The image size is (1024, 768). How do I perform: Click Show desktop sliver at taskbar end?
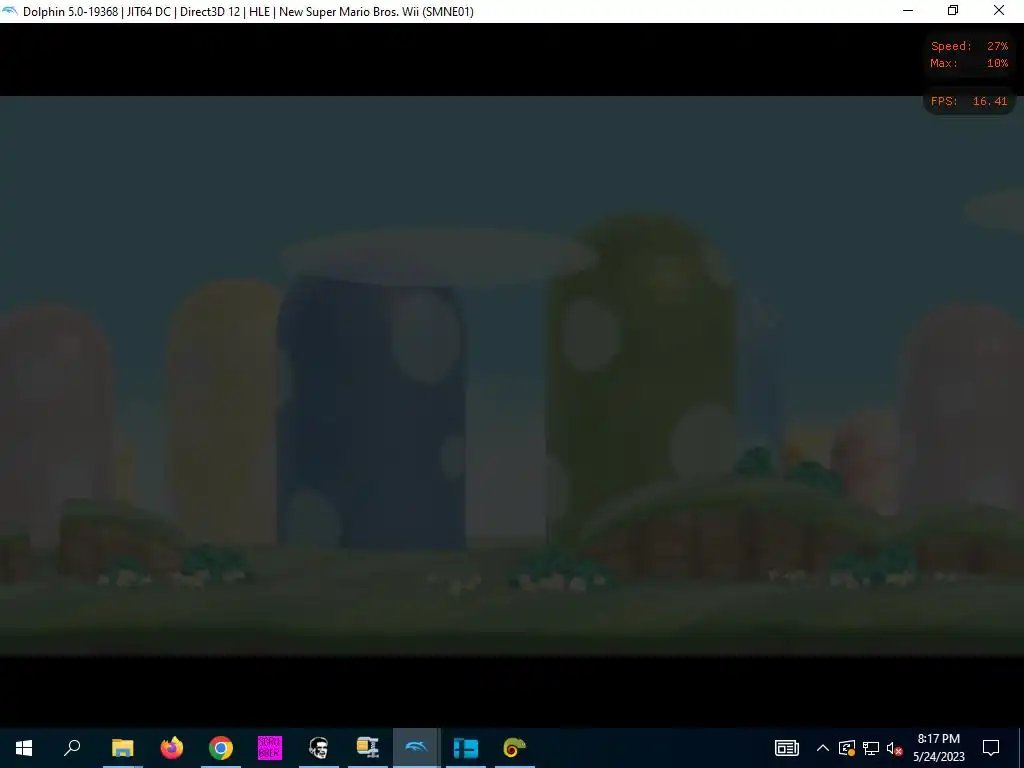pyautogui.click(x=1021, y=748)
